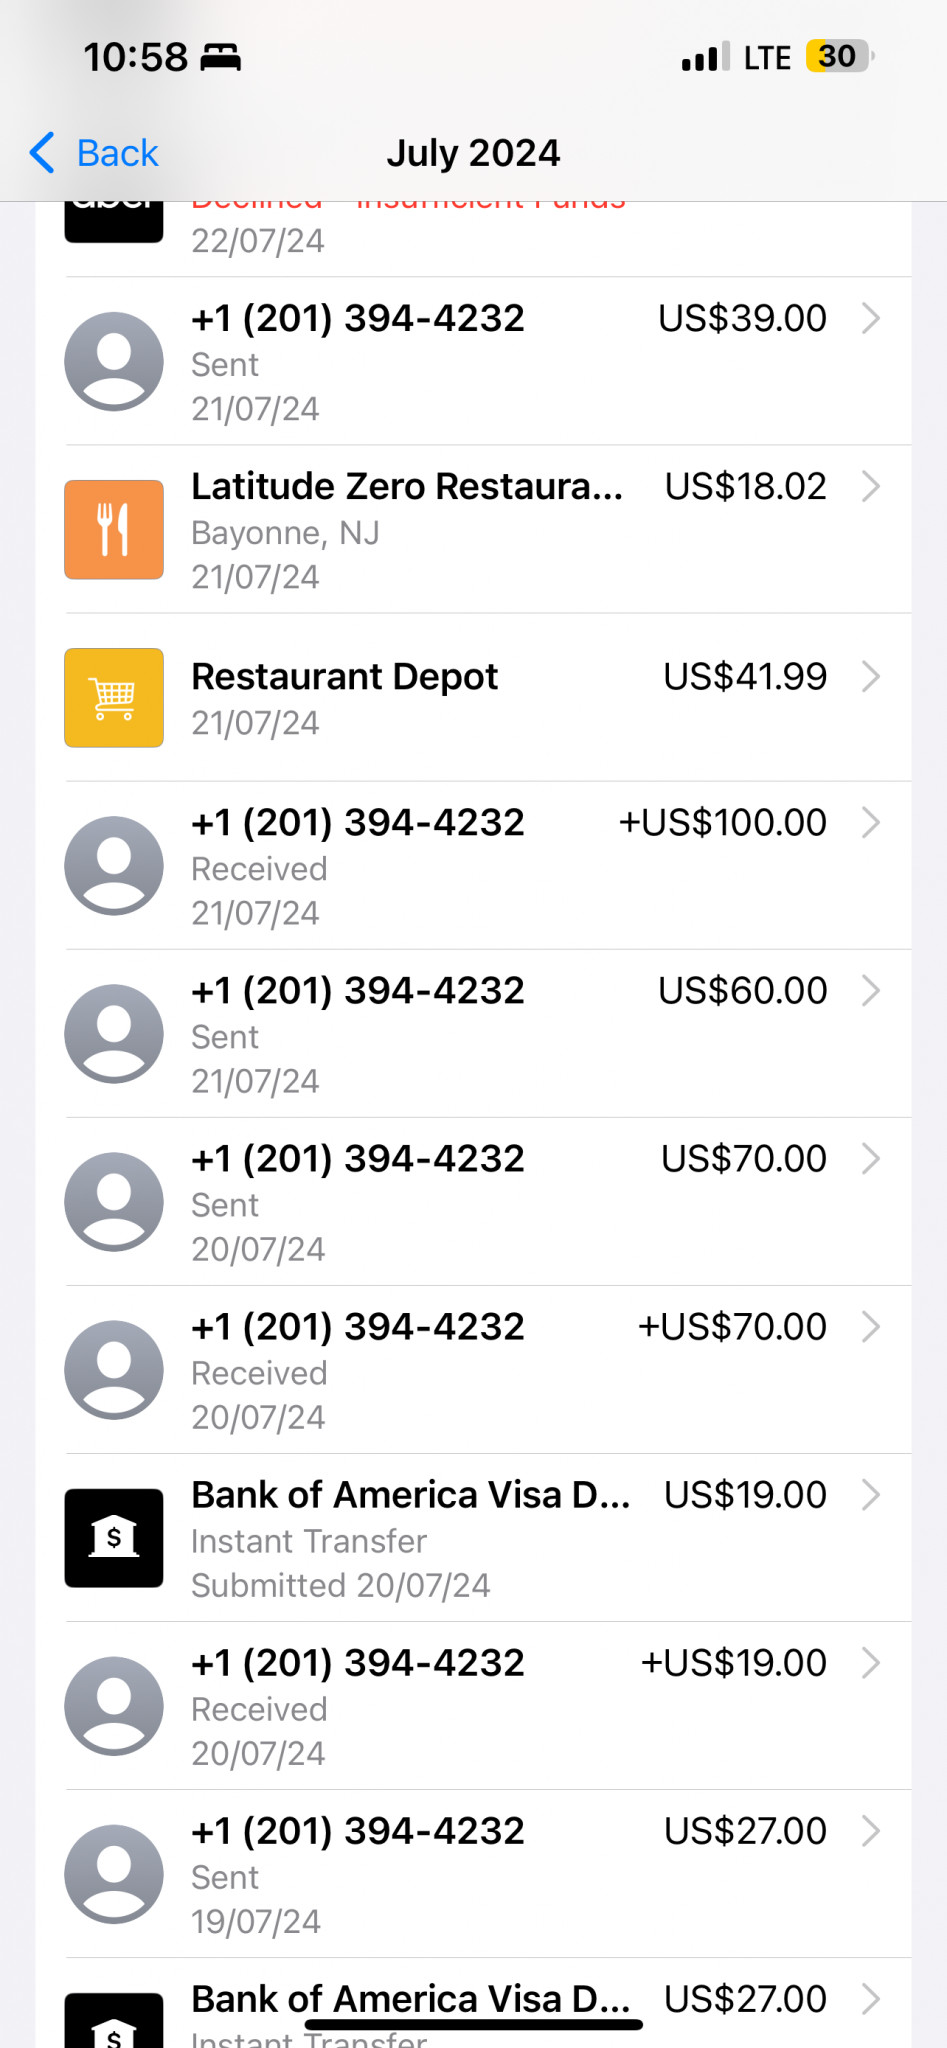Tap the July 2024 title

point(473,153)
